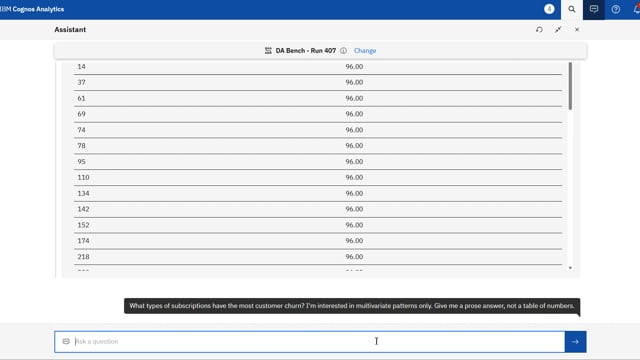Close the Assistant panel
The width and height of the screenshot is (640, 360).
tap(577, 29)
